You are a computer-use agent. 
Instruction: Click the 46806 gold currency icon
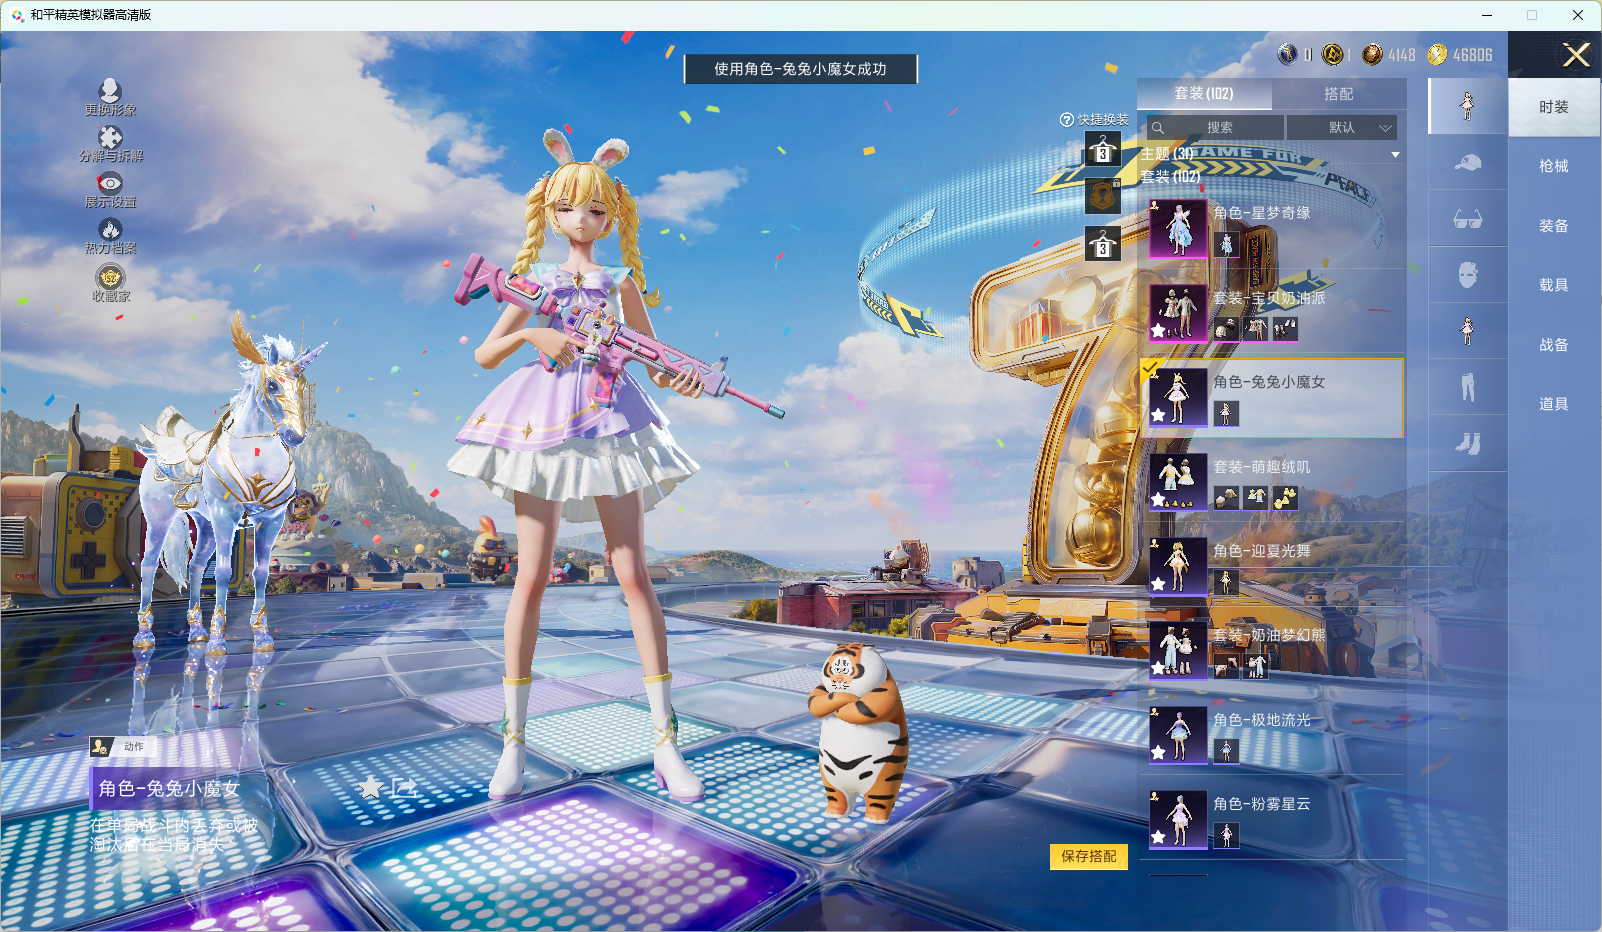1437,55
